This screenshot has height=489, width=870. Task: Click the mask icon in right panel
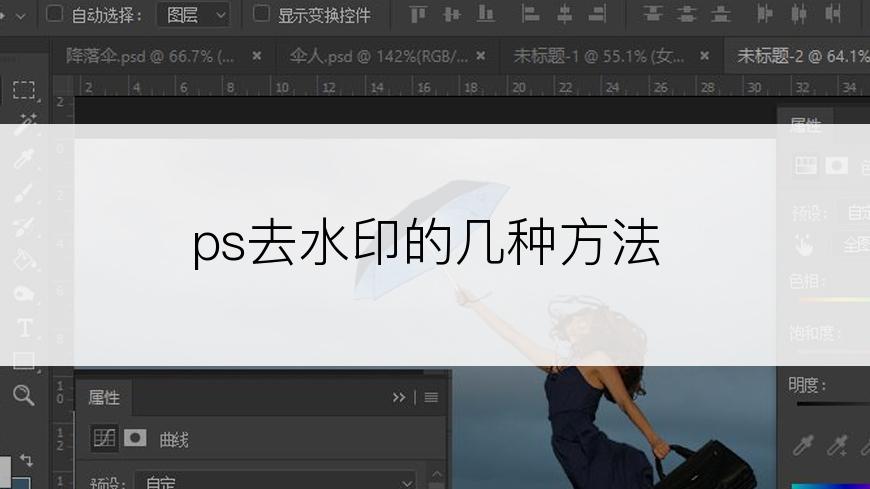point(836,165)
